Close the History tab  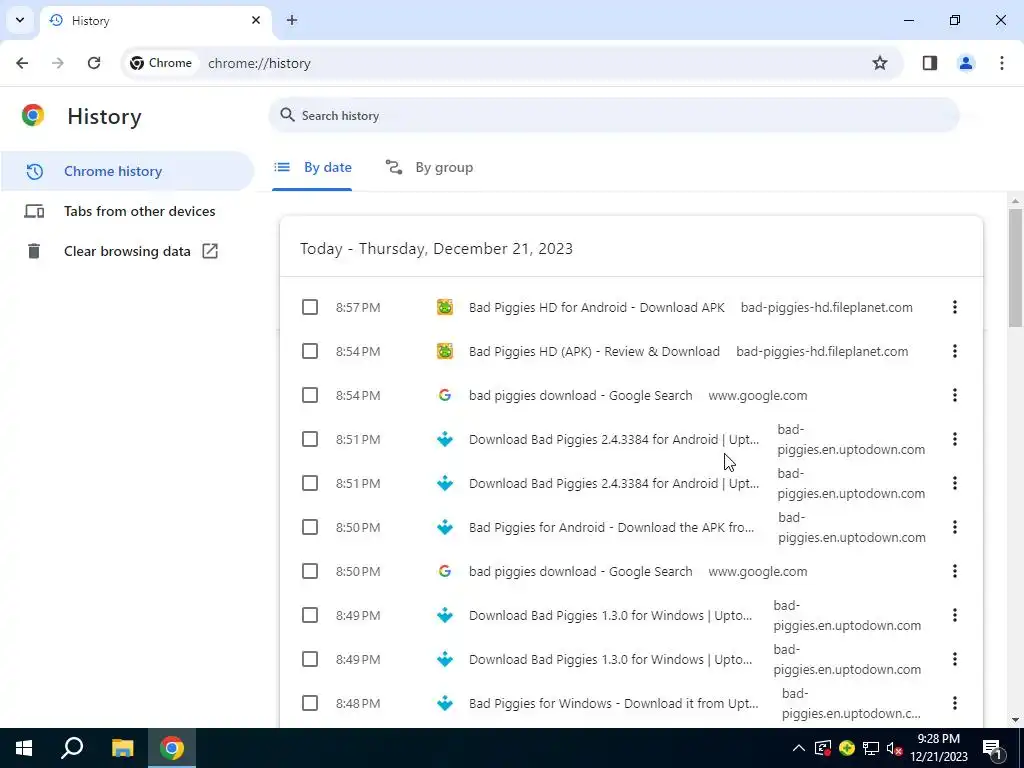[x=256, y=20]
